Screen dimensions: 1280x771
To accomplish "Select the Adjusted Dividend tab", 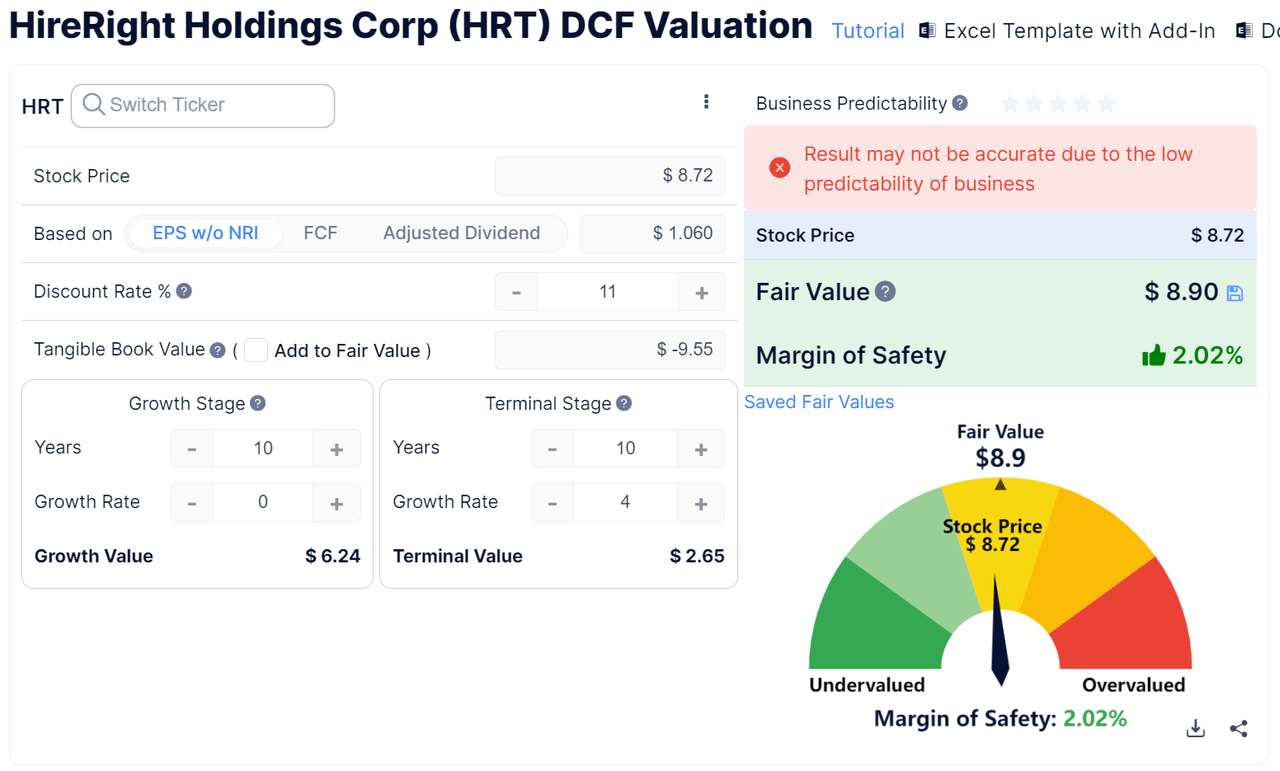I will [x=461, y=233].
